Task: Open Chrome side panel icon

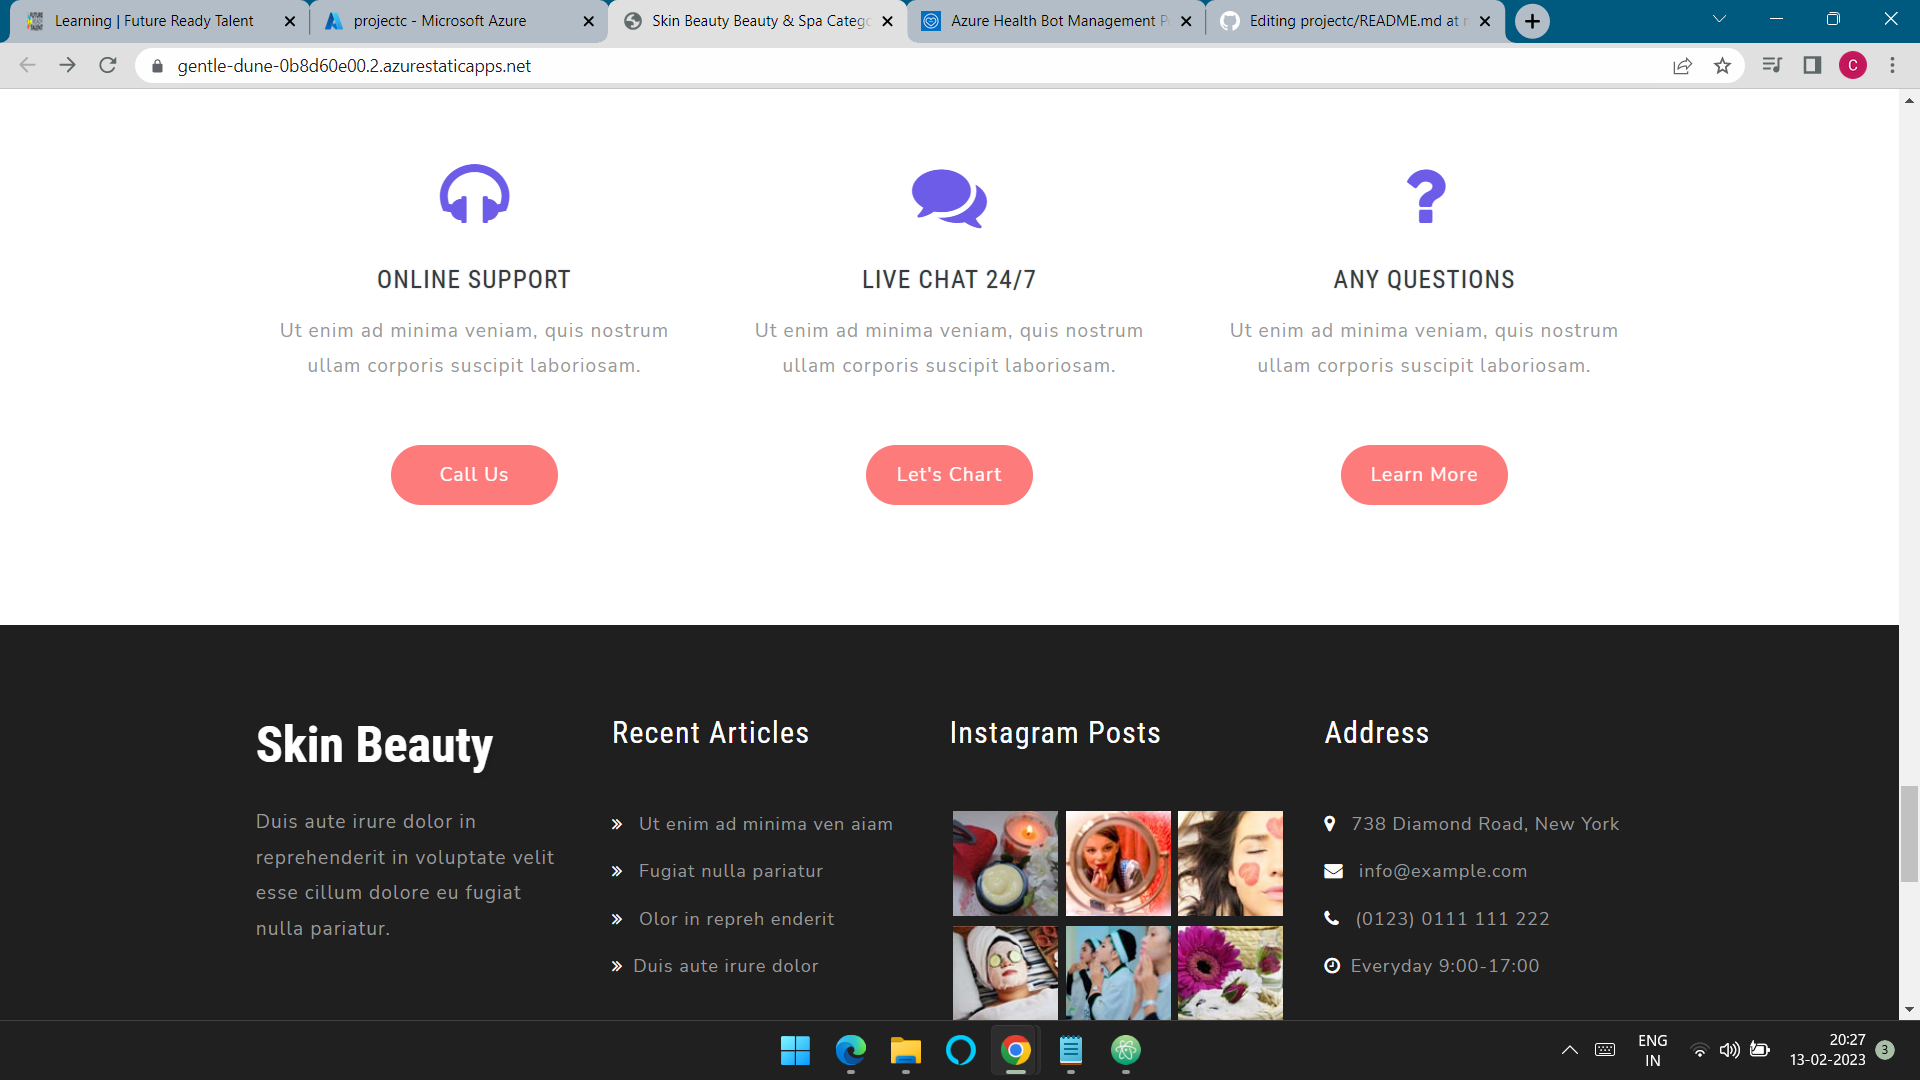Action: 1812,66
